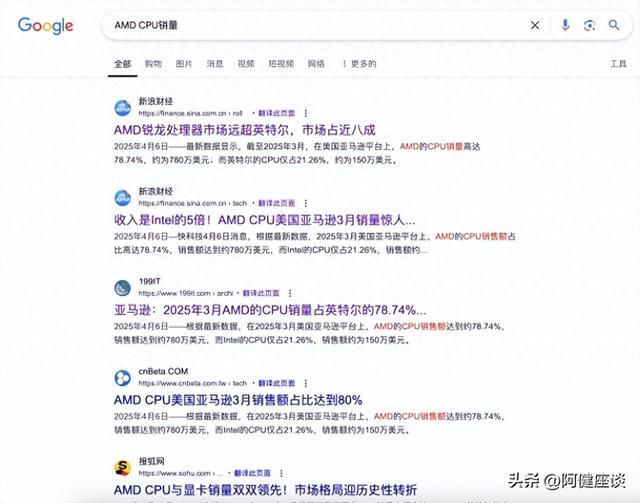Switch to the 购物 tab
The image size is (640, 503).
click(153, 64)
